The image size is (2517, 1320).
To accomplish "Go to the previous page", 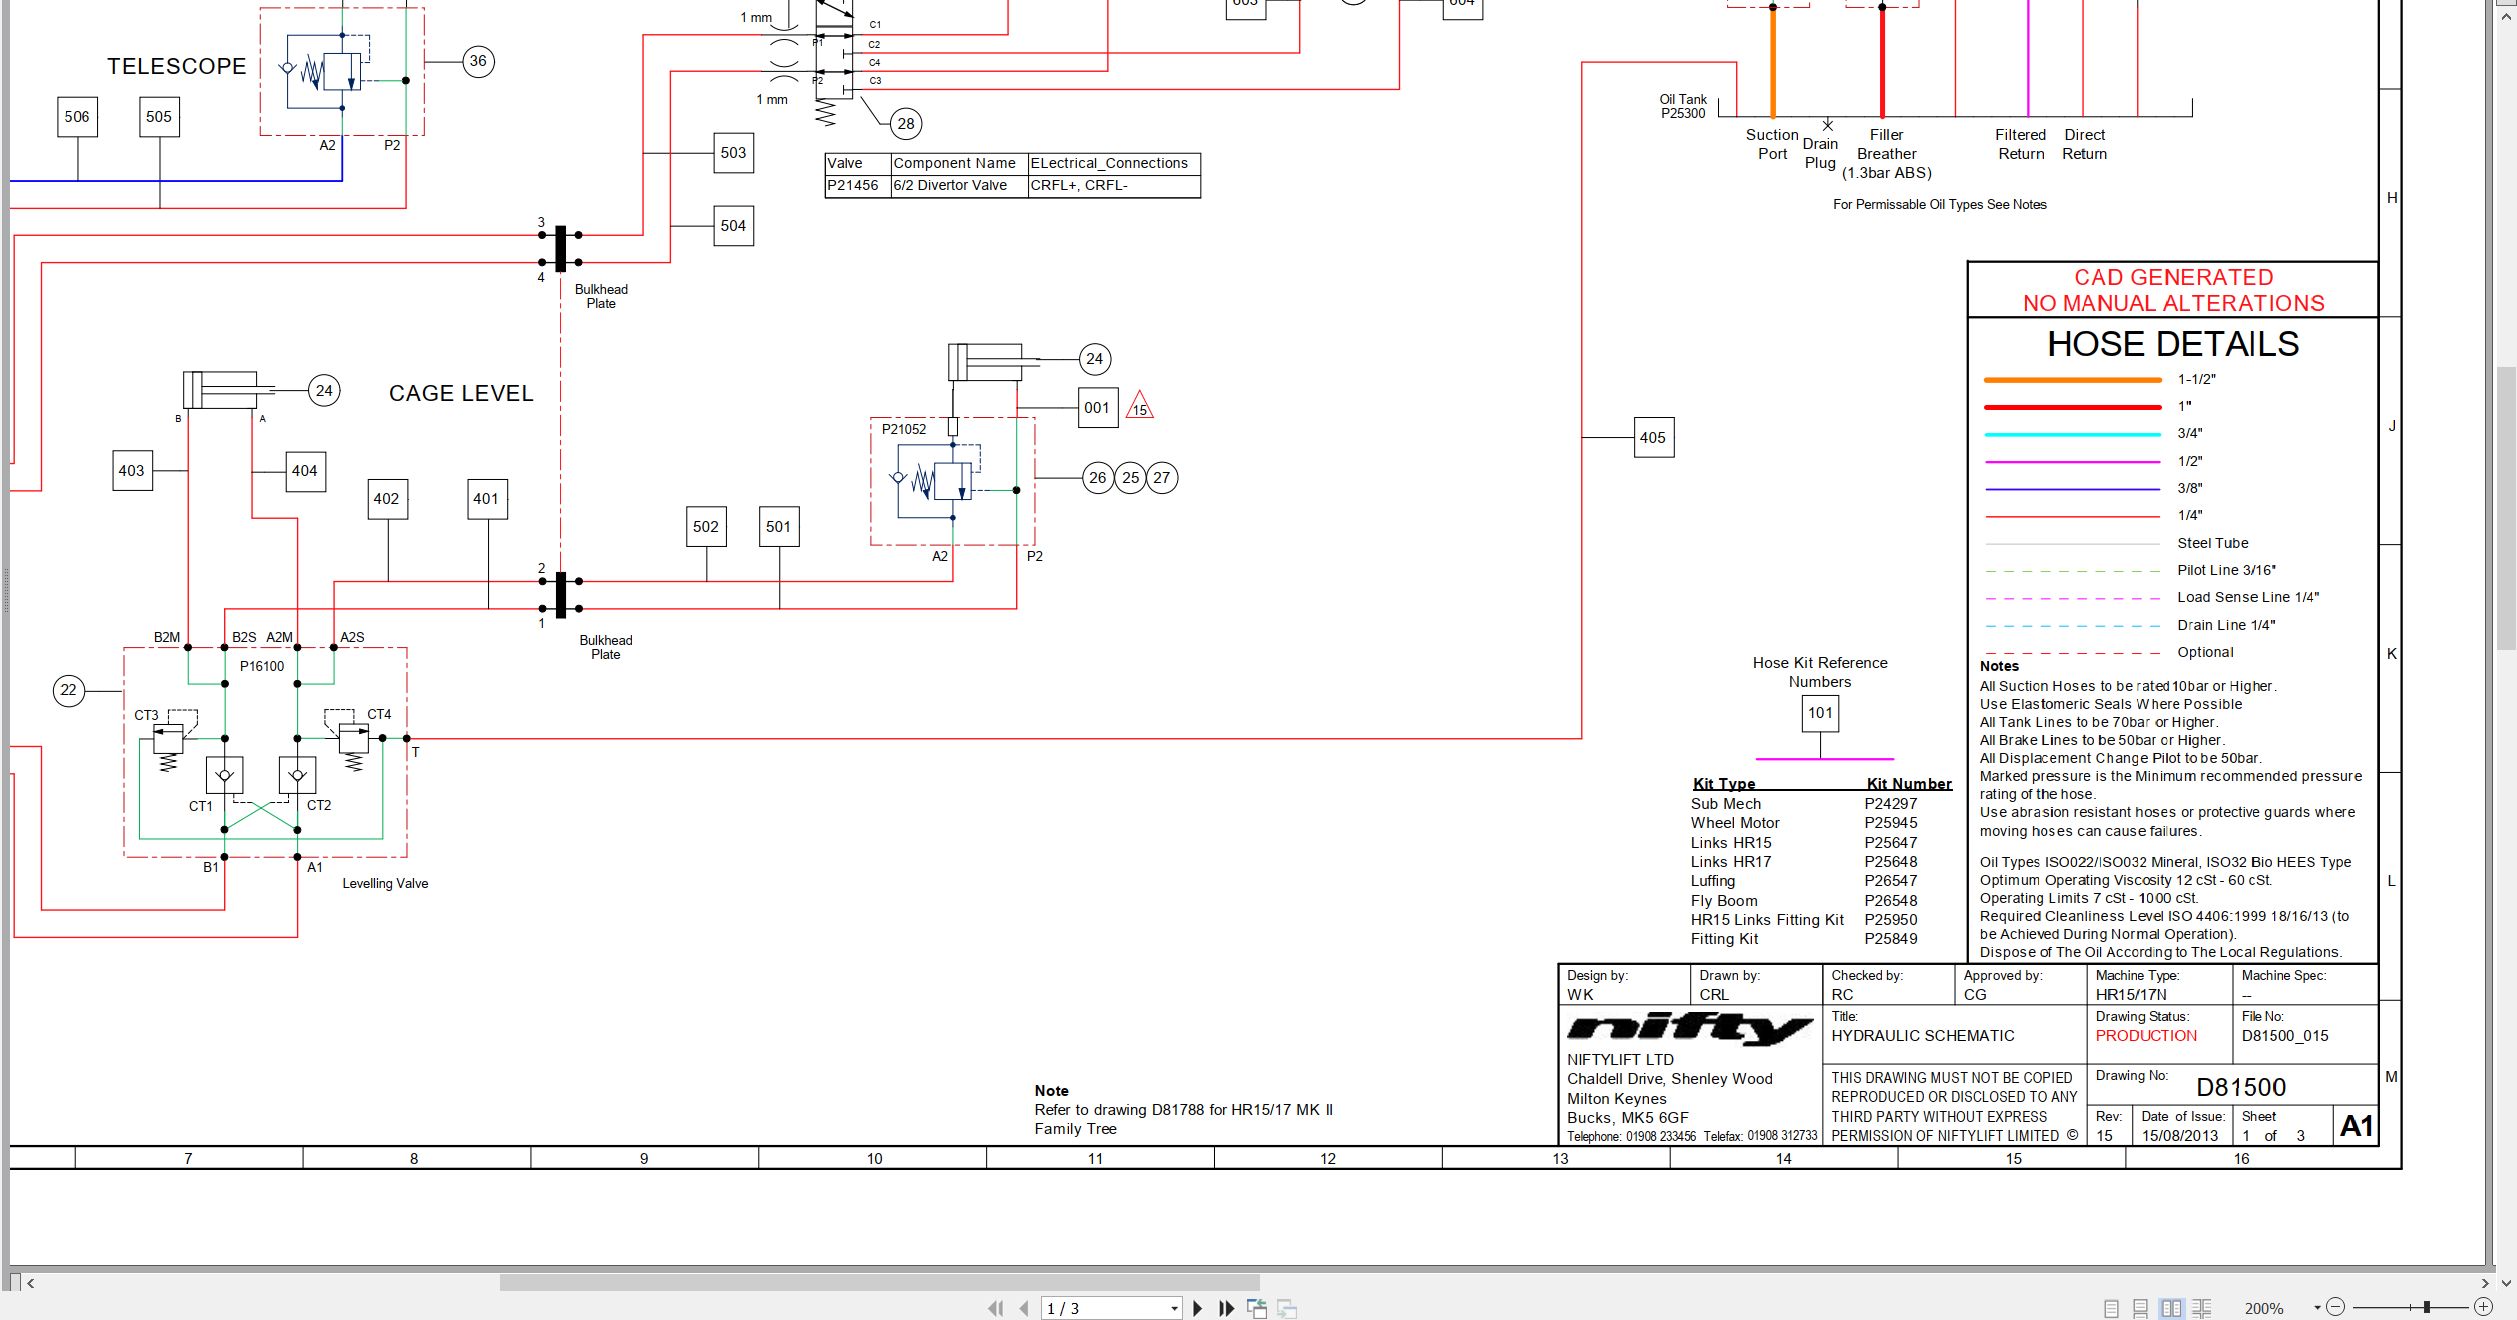I will [x=1024, y=1308].
